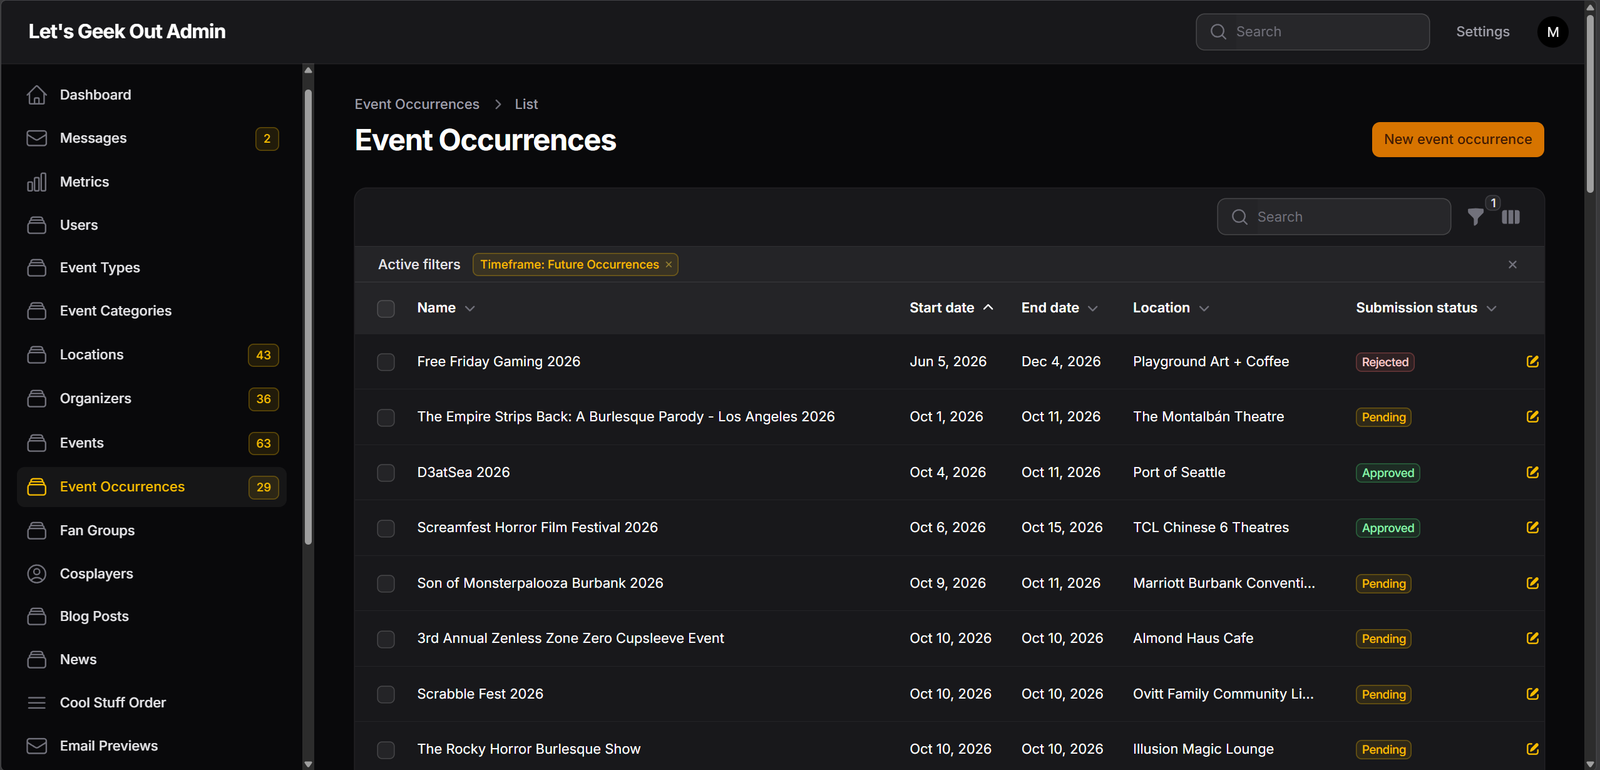Toggle columns with the column manager icon
The image size is (1600, 770).
tap(1511, 217)
